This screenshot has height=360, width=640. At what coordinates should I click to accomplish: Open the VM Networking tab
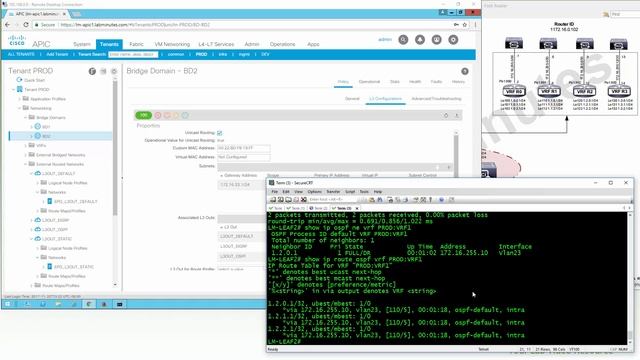click(x=172, y=44)
